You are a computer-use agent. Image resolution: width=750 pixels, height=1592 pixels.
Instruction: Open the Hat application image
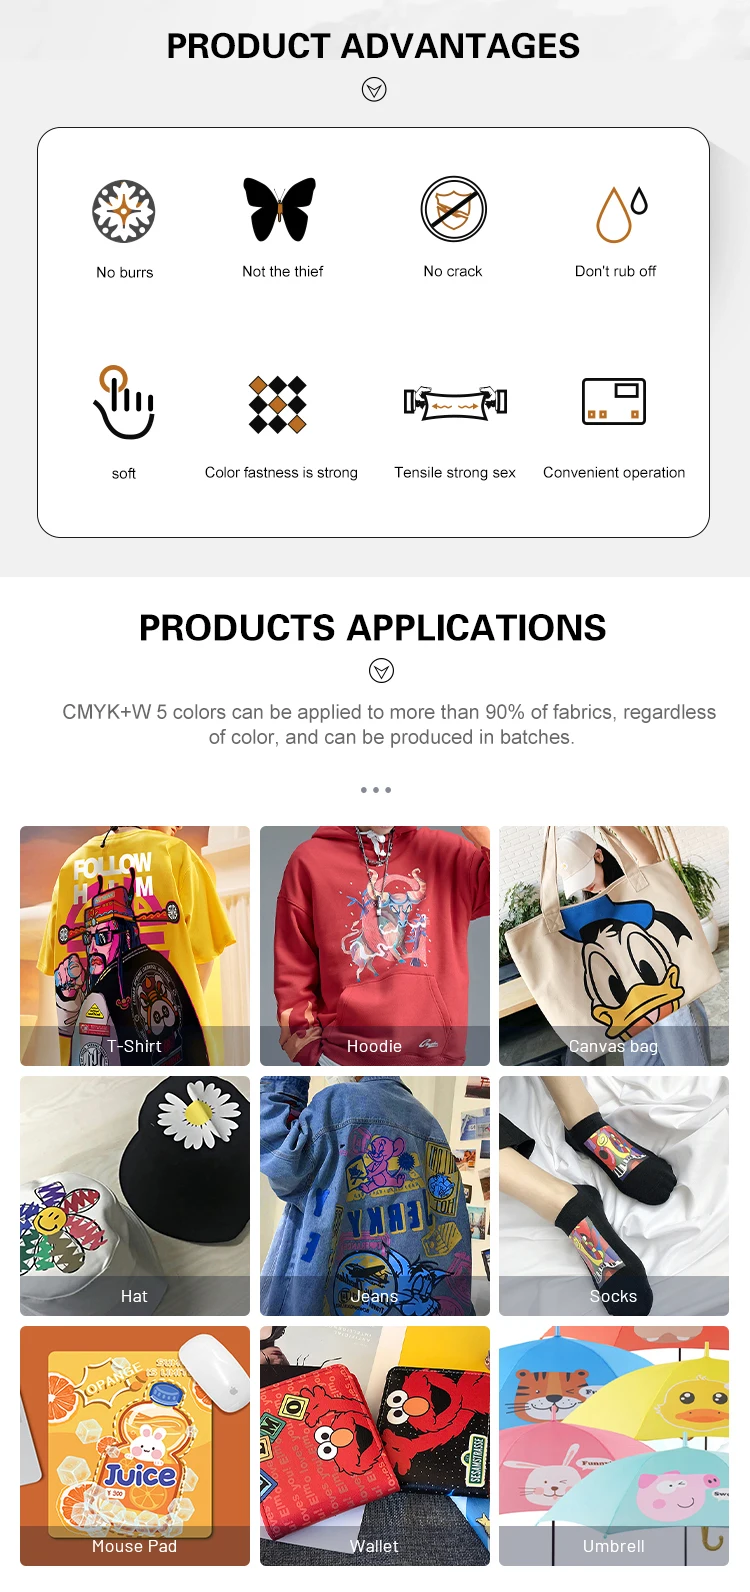click(x=135, y=1196)
